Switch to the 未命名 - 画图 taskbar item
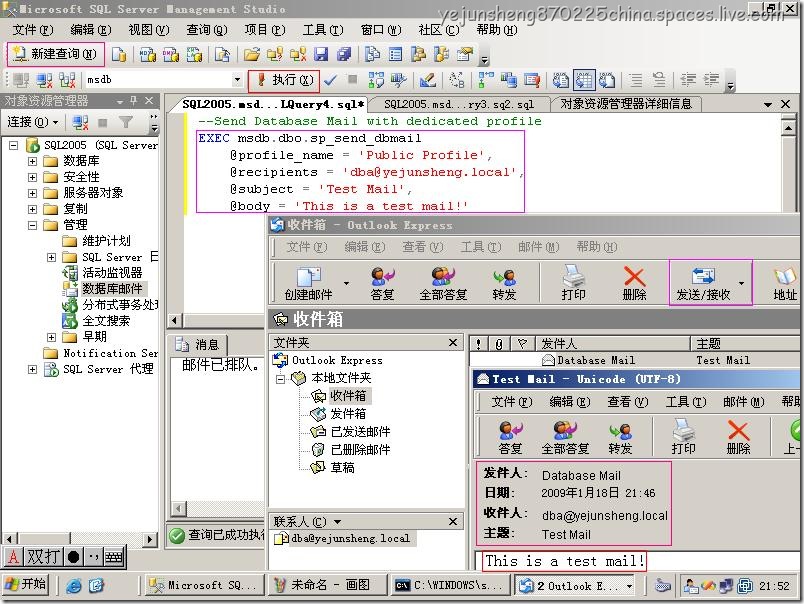Viewport: 804px width, 604px height. (x=327, y=585)
